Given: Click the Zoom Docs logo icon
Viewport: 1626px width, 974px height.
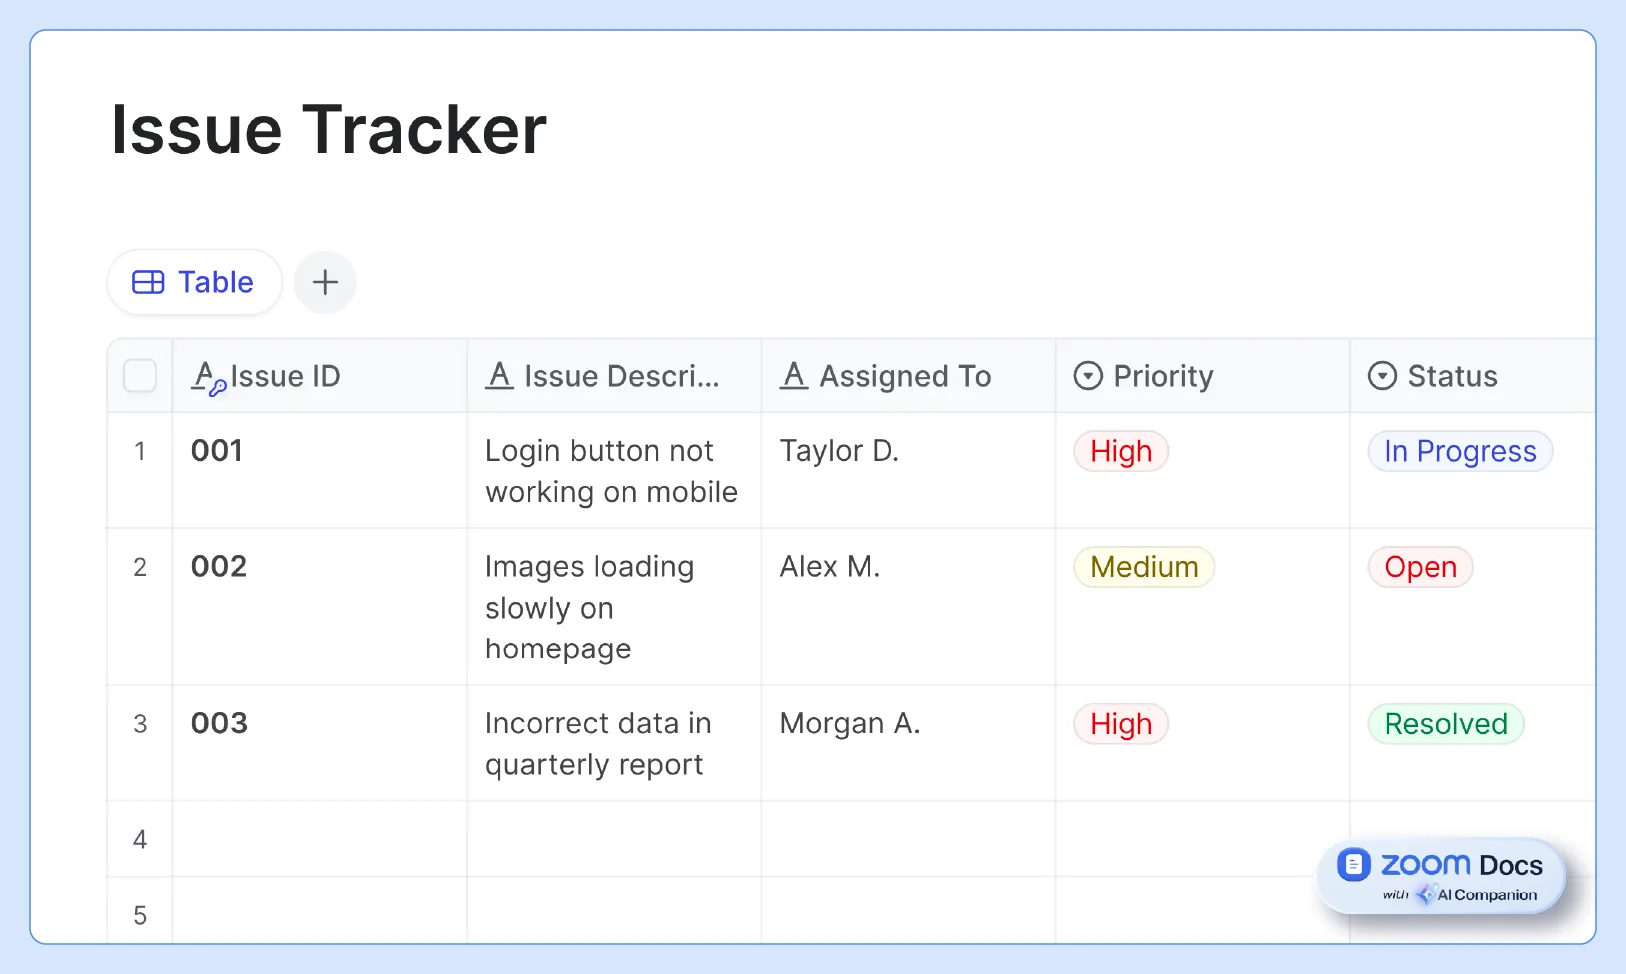Looking at the screenshot, I should click(1356, 864).
